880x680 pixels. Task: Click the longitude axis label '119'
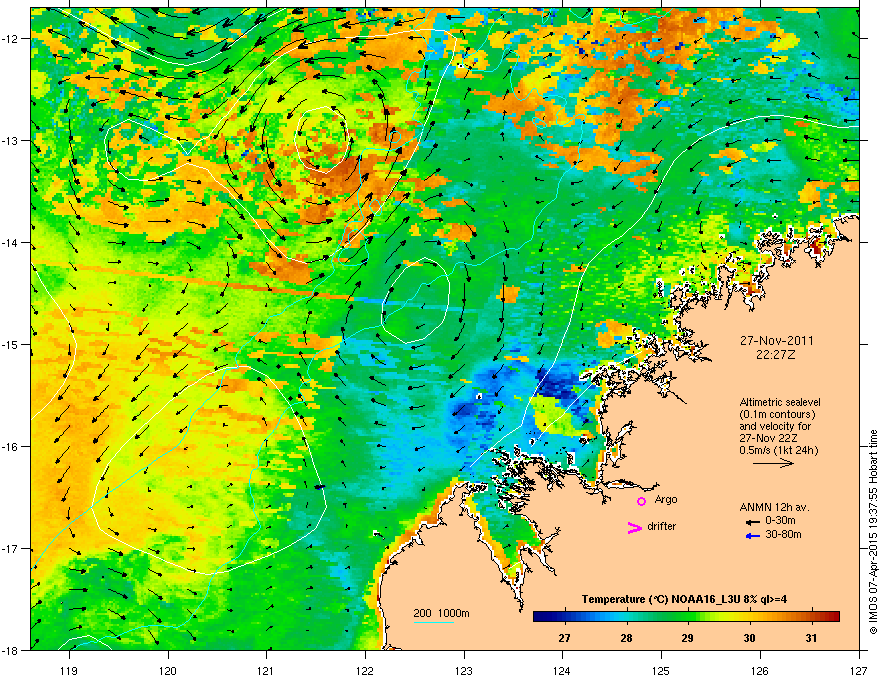(x=70, y=670)
